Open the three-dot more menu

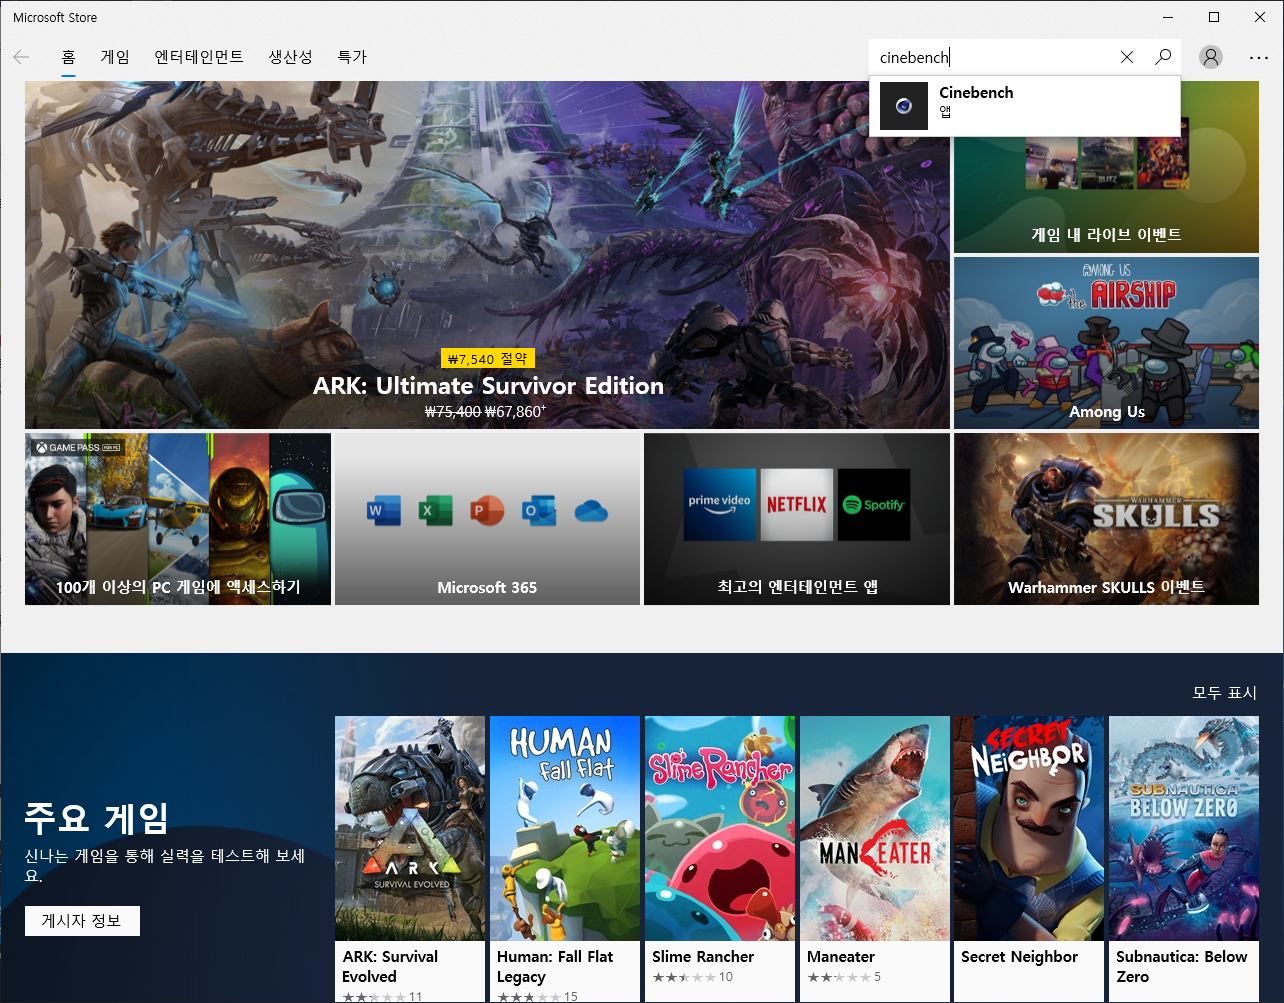click(x=1259, y=57)
